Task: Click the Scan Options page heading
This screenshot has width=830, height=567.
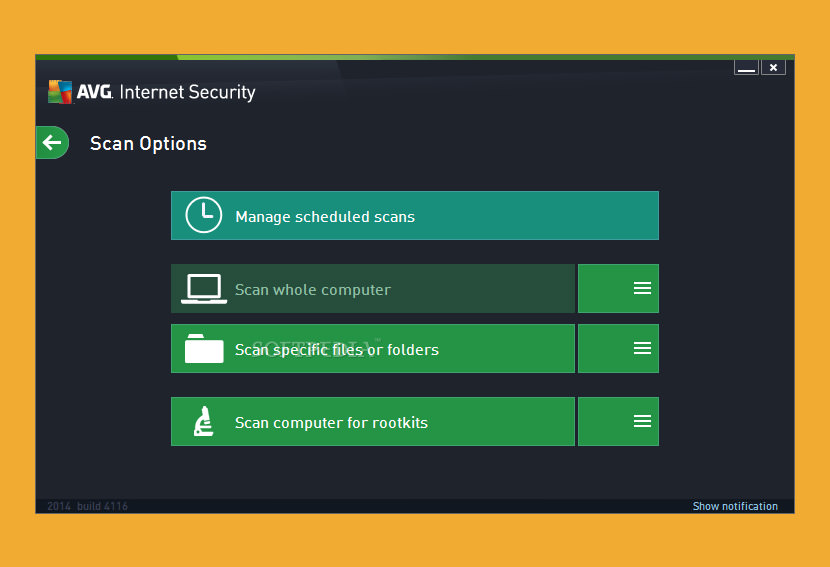Action: point(148,143)
